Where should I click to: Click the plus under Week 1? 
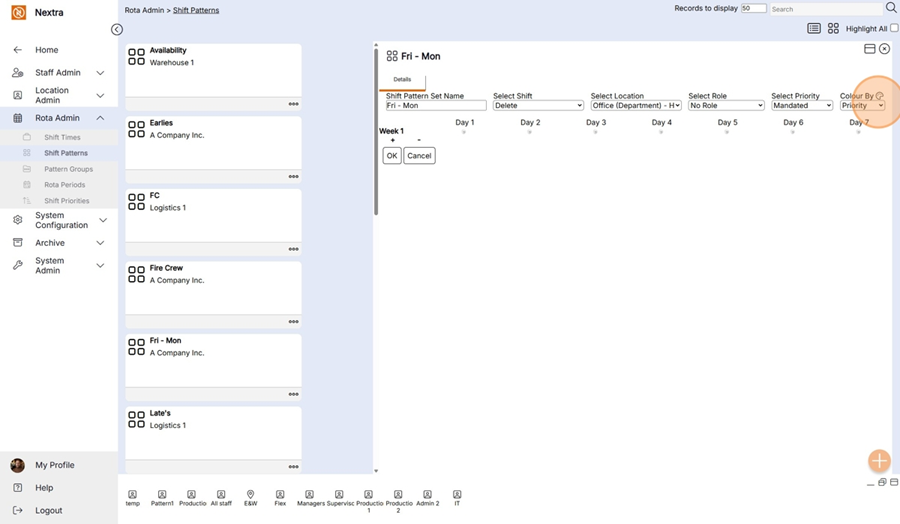click(x=393, y=141)
